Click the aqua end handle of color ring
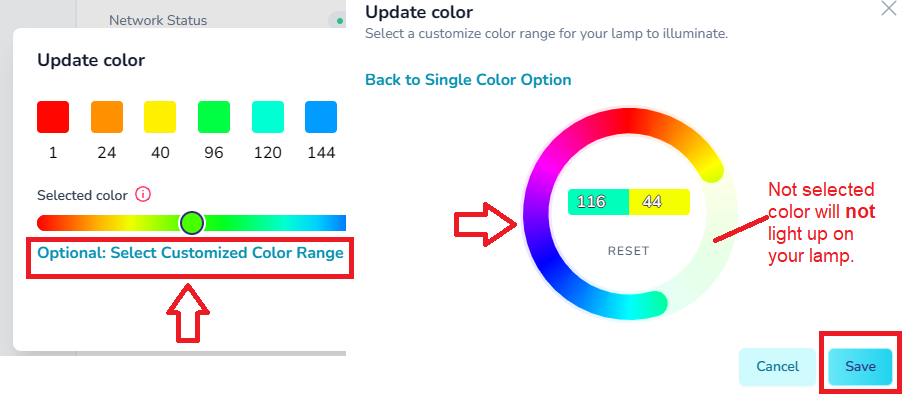This screenshot has width=907, height=397. point(655,303)
